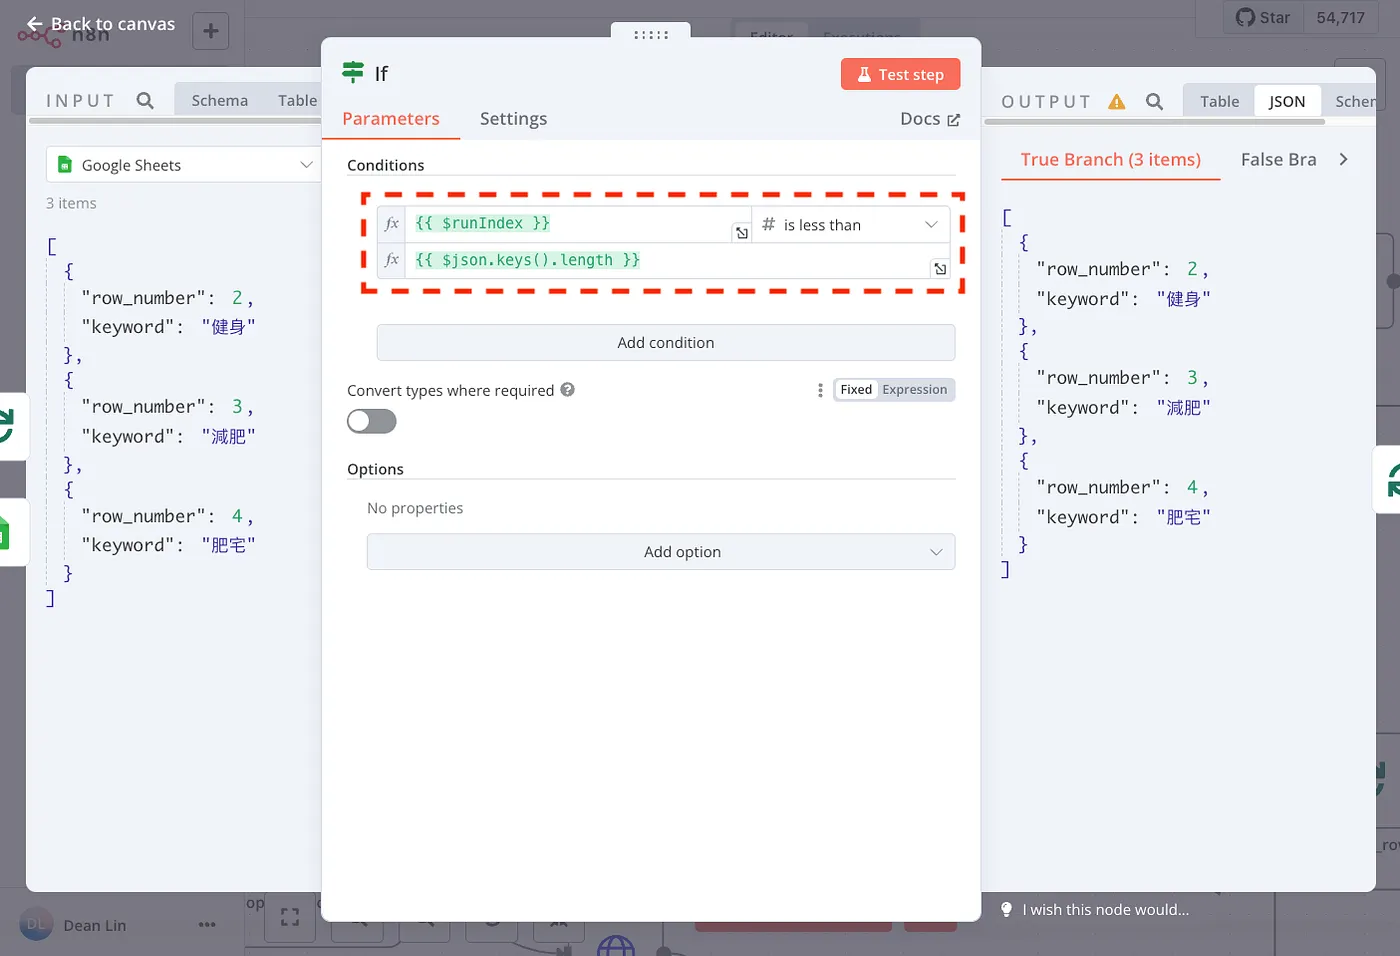
Task: Expand the Add option dropdown
Action: point(661,552)
